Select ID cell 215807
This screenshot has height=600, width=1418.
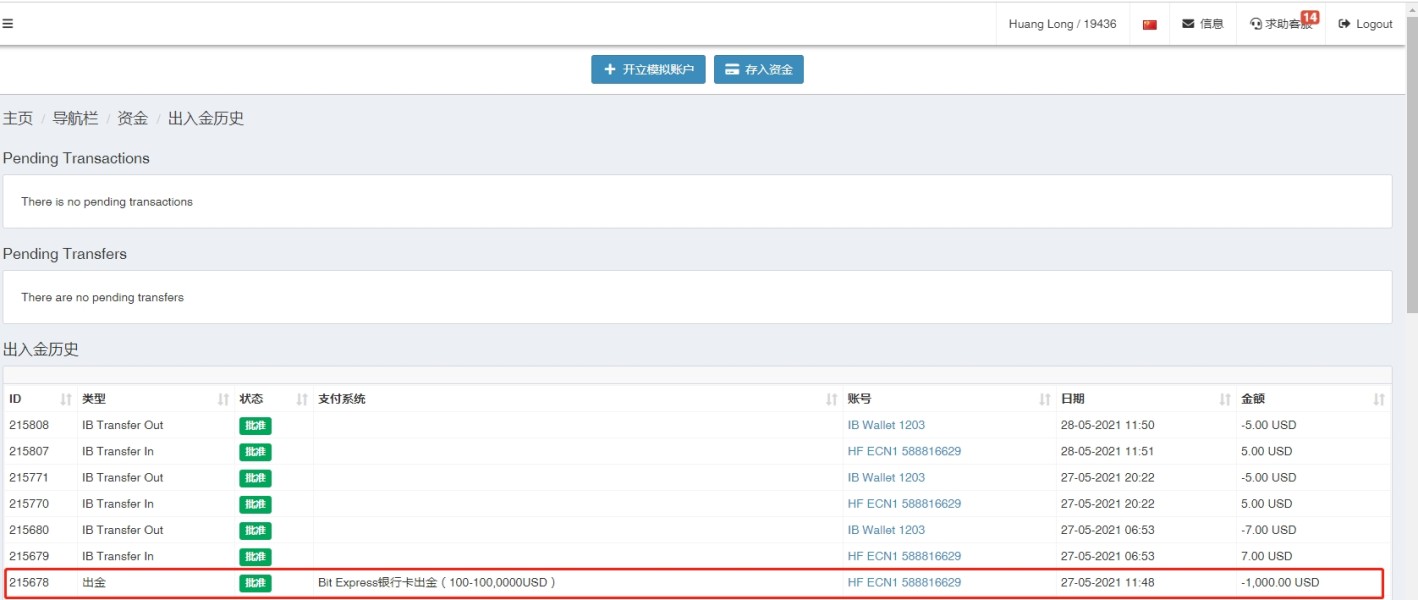[x=29, y=451]
